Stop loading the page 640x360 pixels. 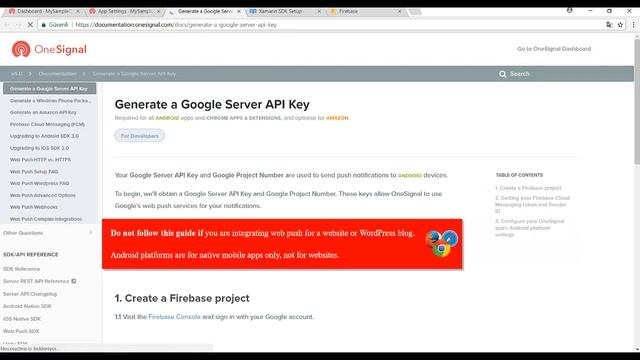[30, 25]
